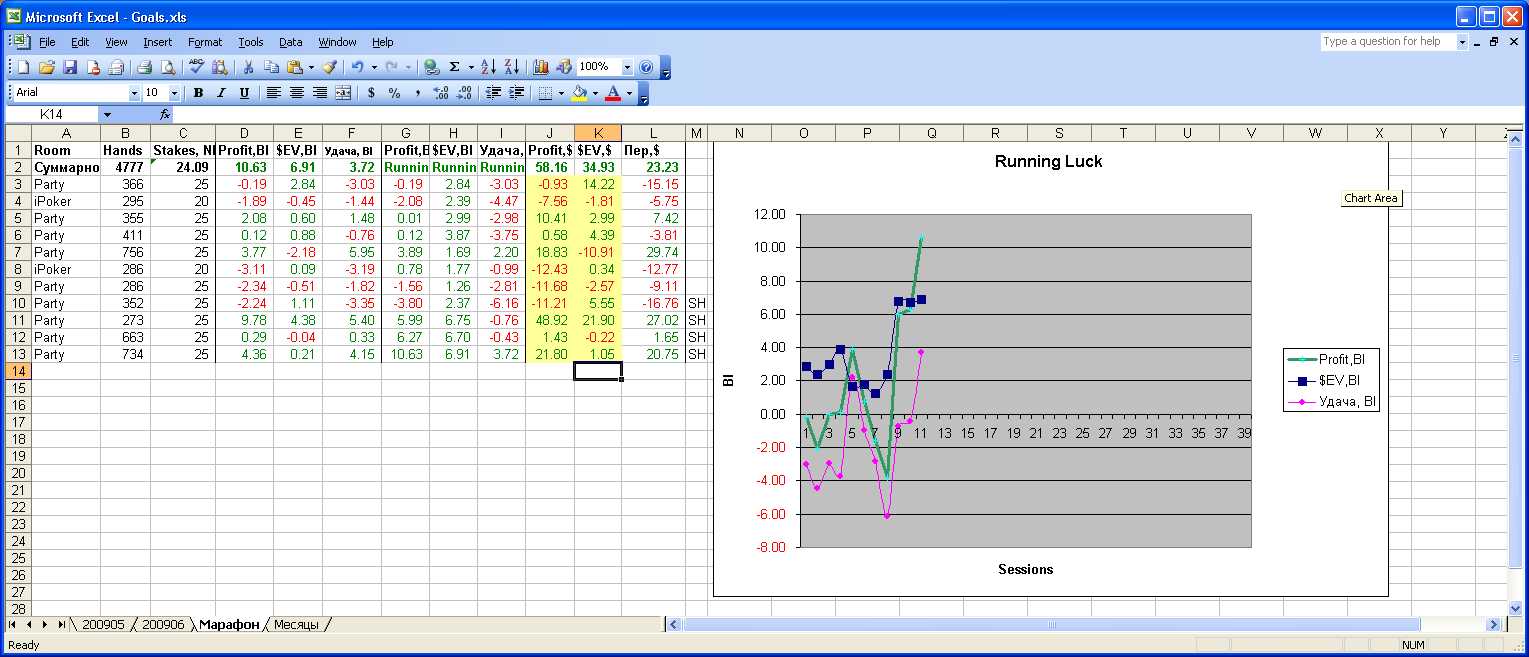Open the Insert menu

157,42
